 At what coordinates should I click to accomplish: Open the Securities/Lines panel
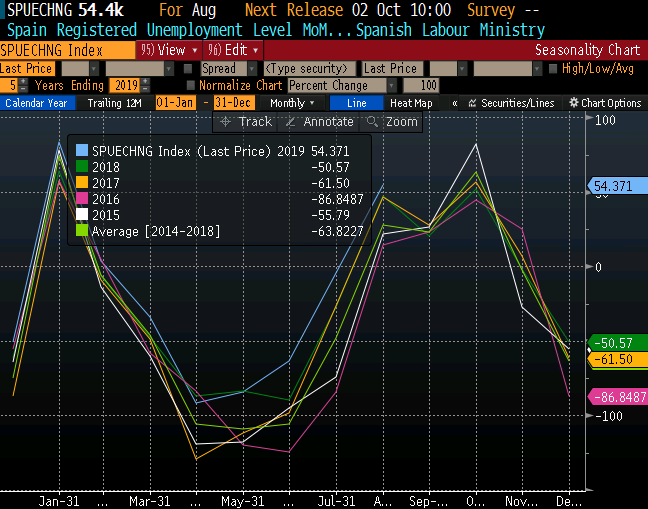[472, 103]
